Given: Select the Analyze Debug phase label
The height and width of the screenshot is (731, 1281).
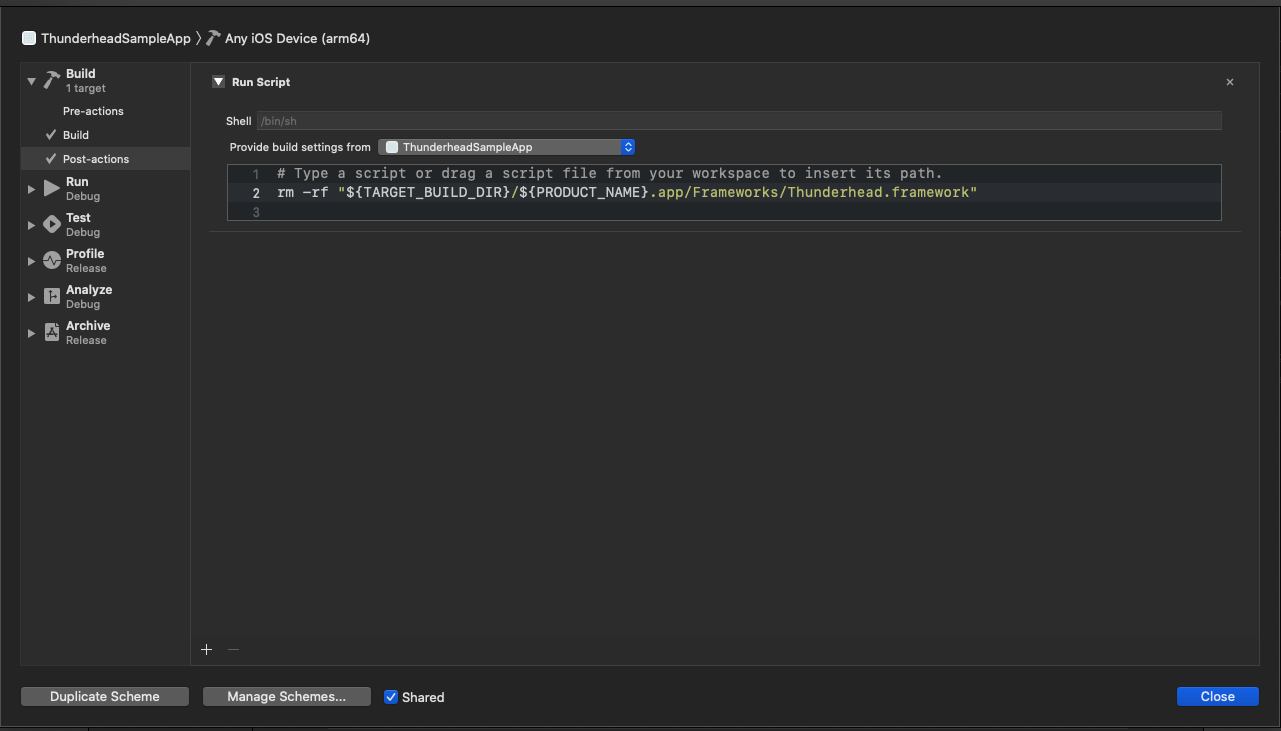Looking at the screenshot, I should click(89, 297).
